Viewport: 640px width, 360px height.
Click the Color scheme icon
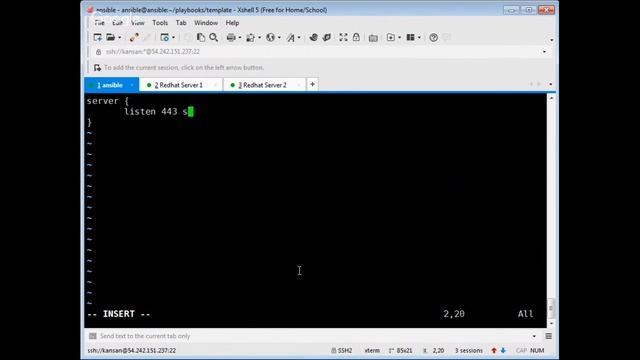(x=251, y=38)
